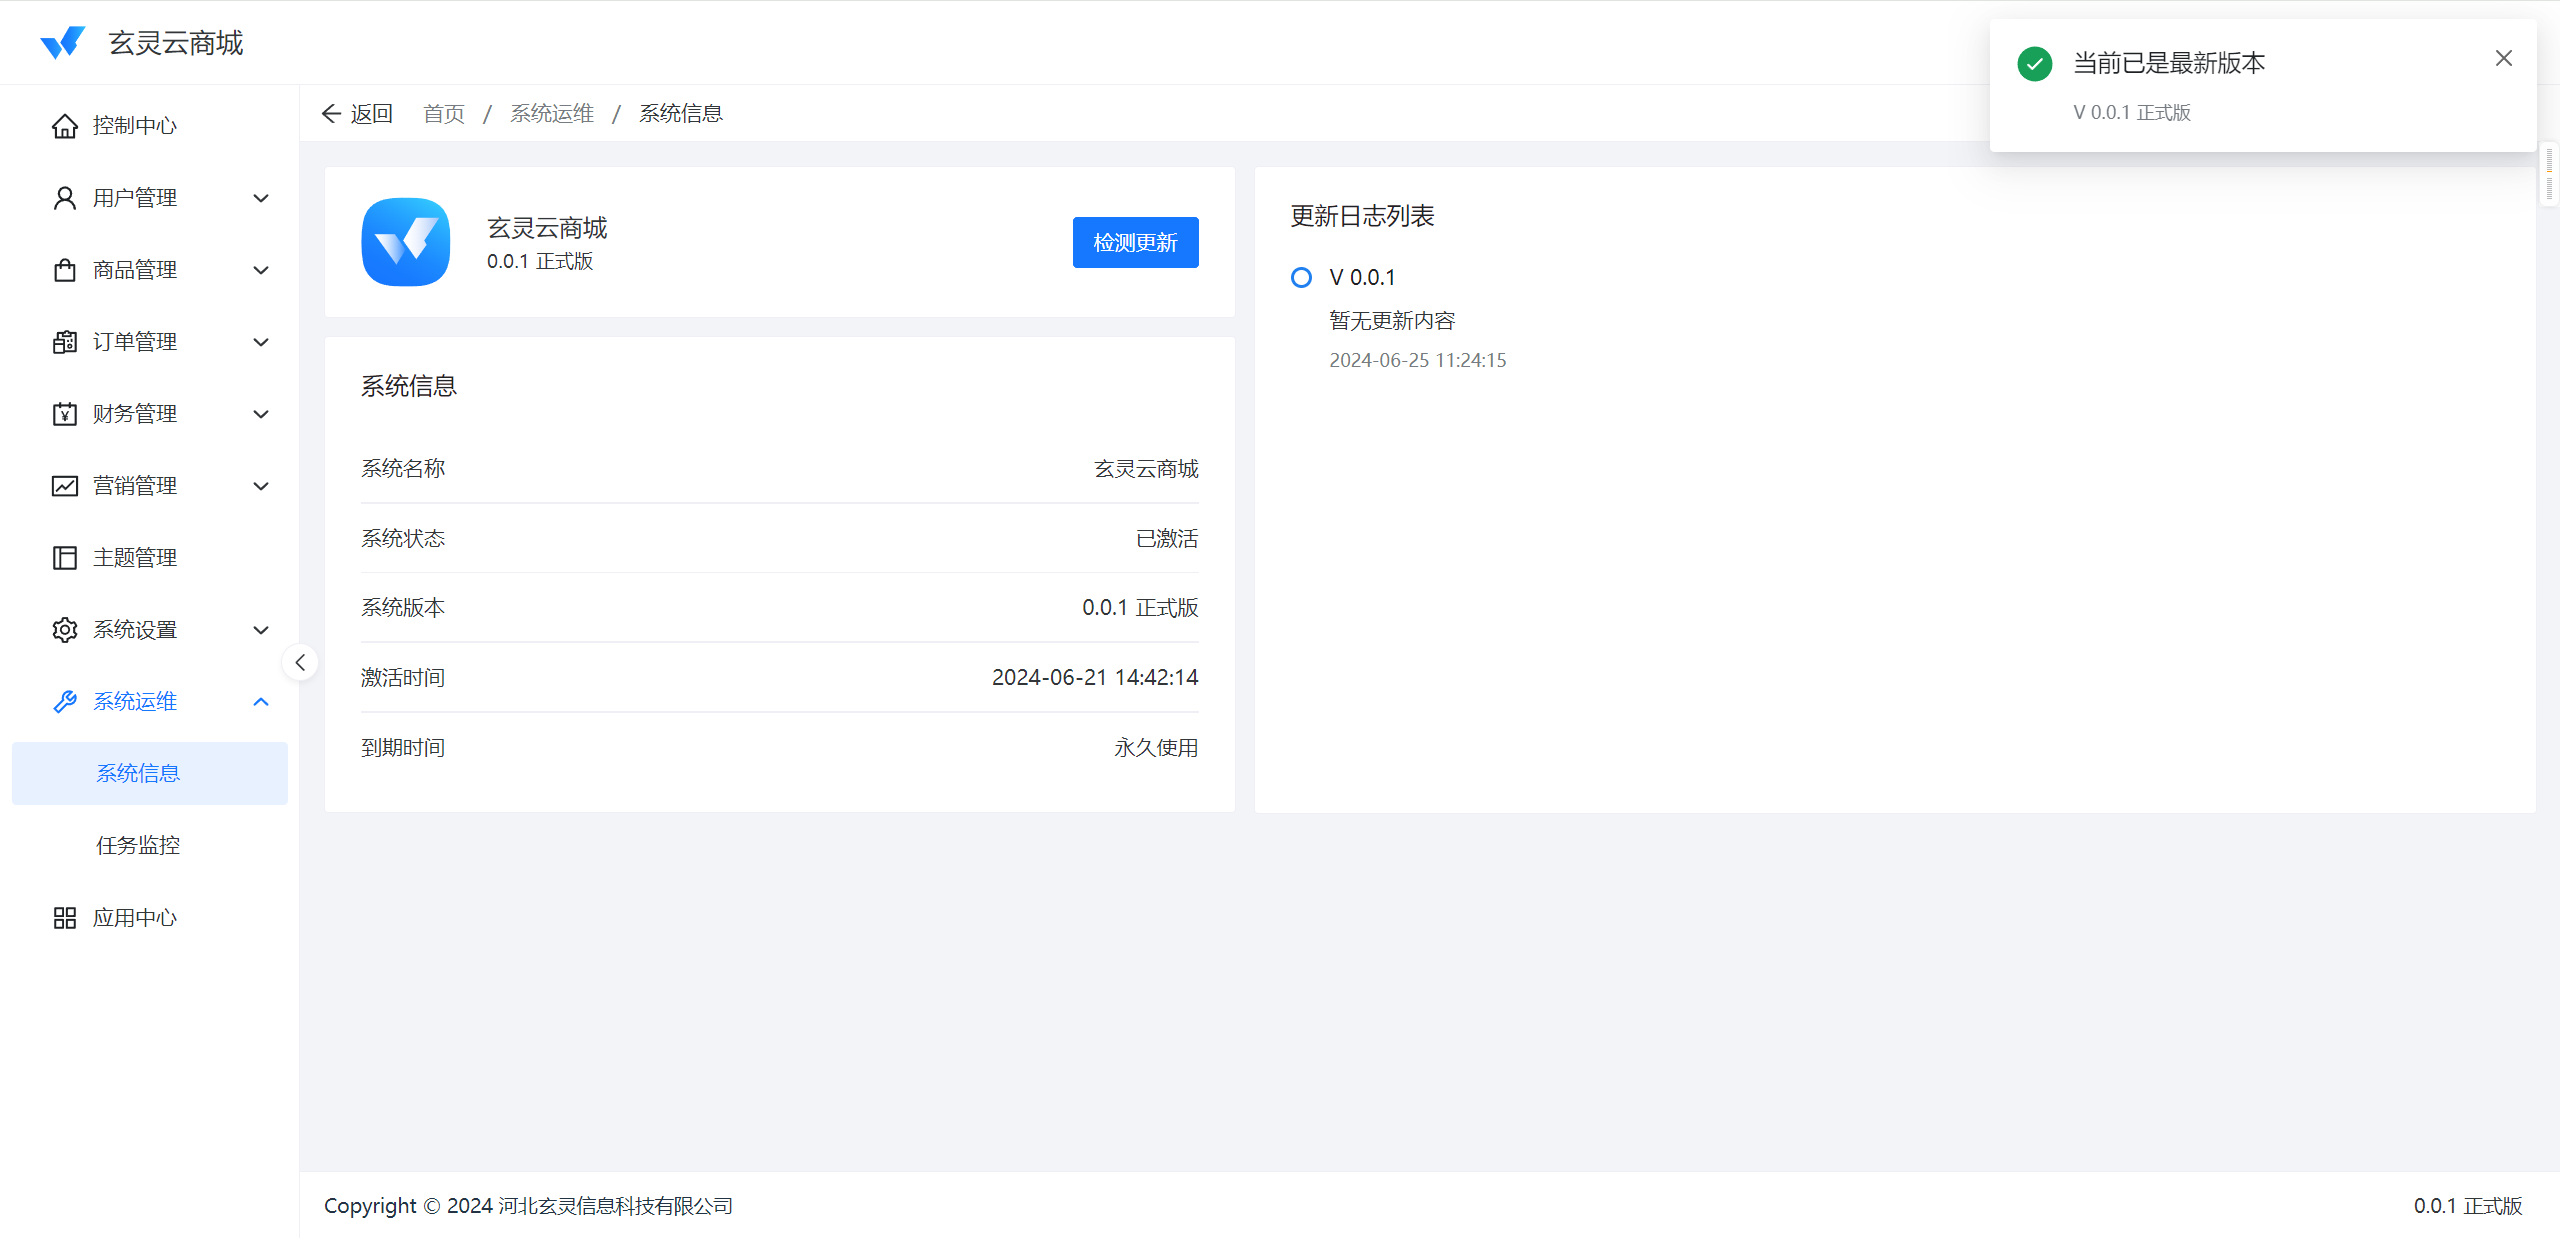This screenshot has width=2560, height=1238.
Task: Dismiss the 当前已是最新版本 notification
Action: tap(2503, 59)
